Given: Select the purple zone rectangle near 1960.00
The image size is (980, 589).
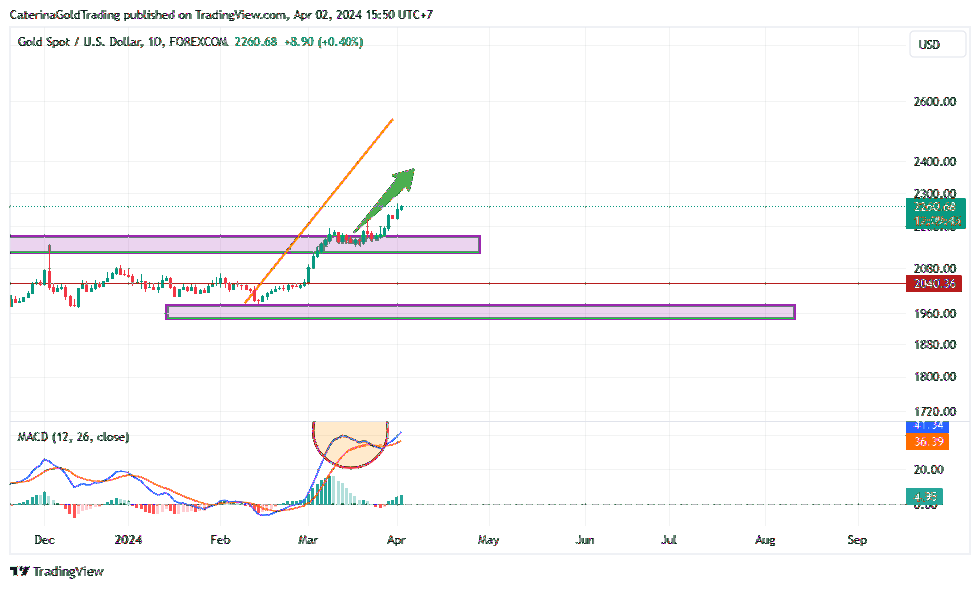Looking at the screenshot, I should [x=480, y=311].
